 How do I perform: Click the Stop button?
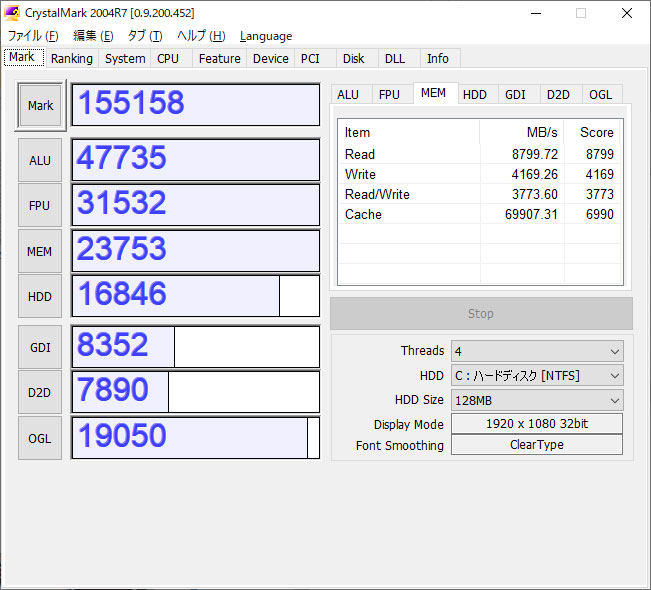tap(481, 313)
